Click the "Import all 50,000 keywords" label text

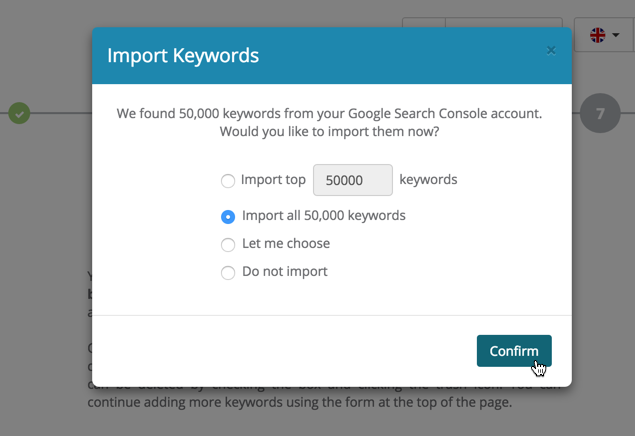click(323, 215)
